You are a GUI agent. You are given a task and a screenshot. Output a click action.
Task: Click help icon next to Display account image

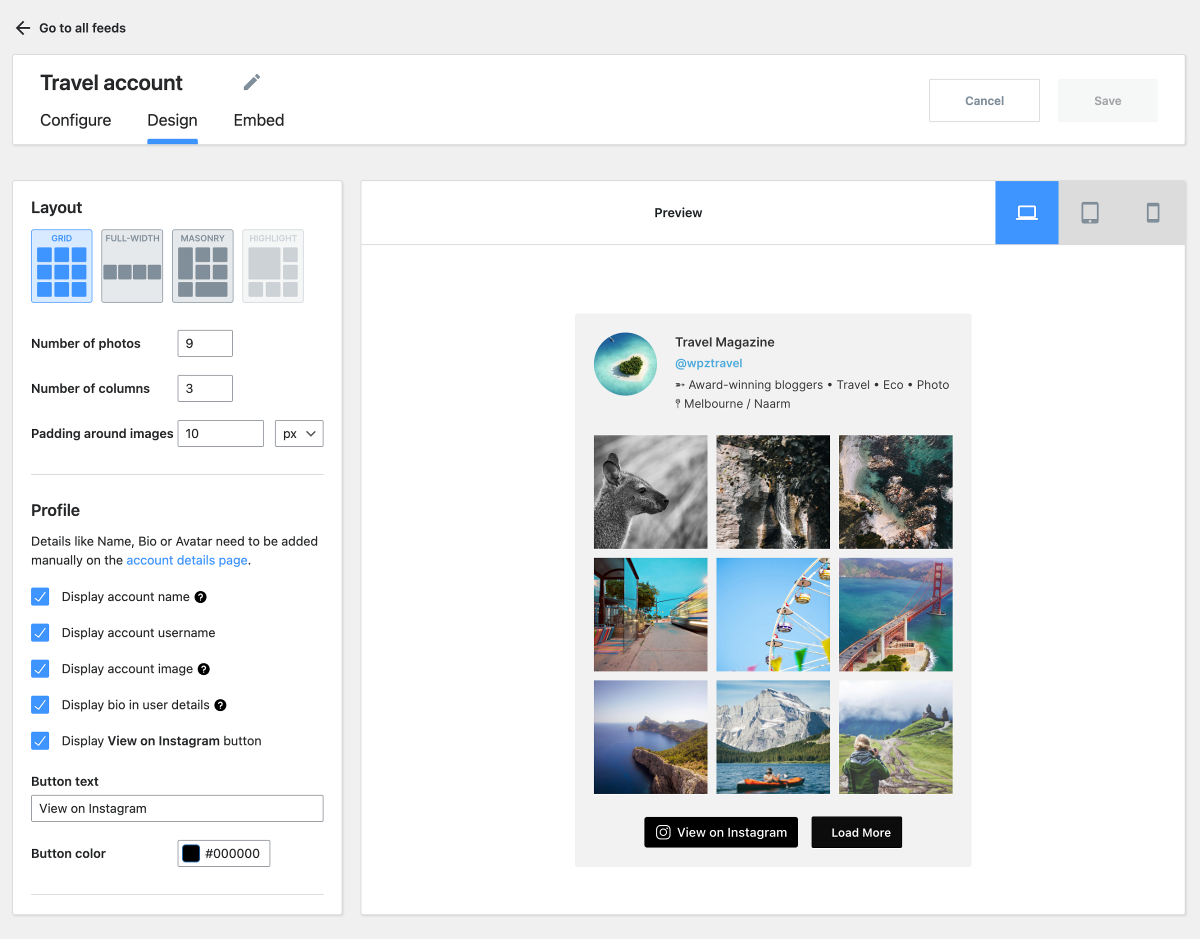[204, 669]
